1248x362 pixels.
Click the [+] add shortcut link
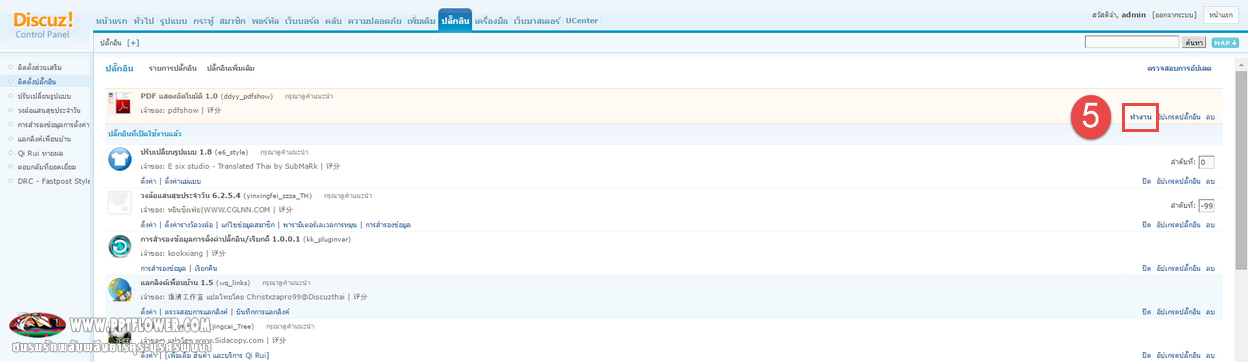pos(133,42)
